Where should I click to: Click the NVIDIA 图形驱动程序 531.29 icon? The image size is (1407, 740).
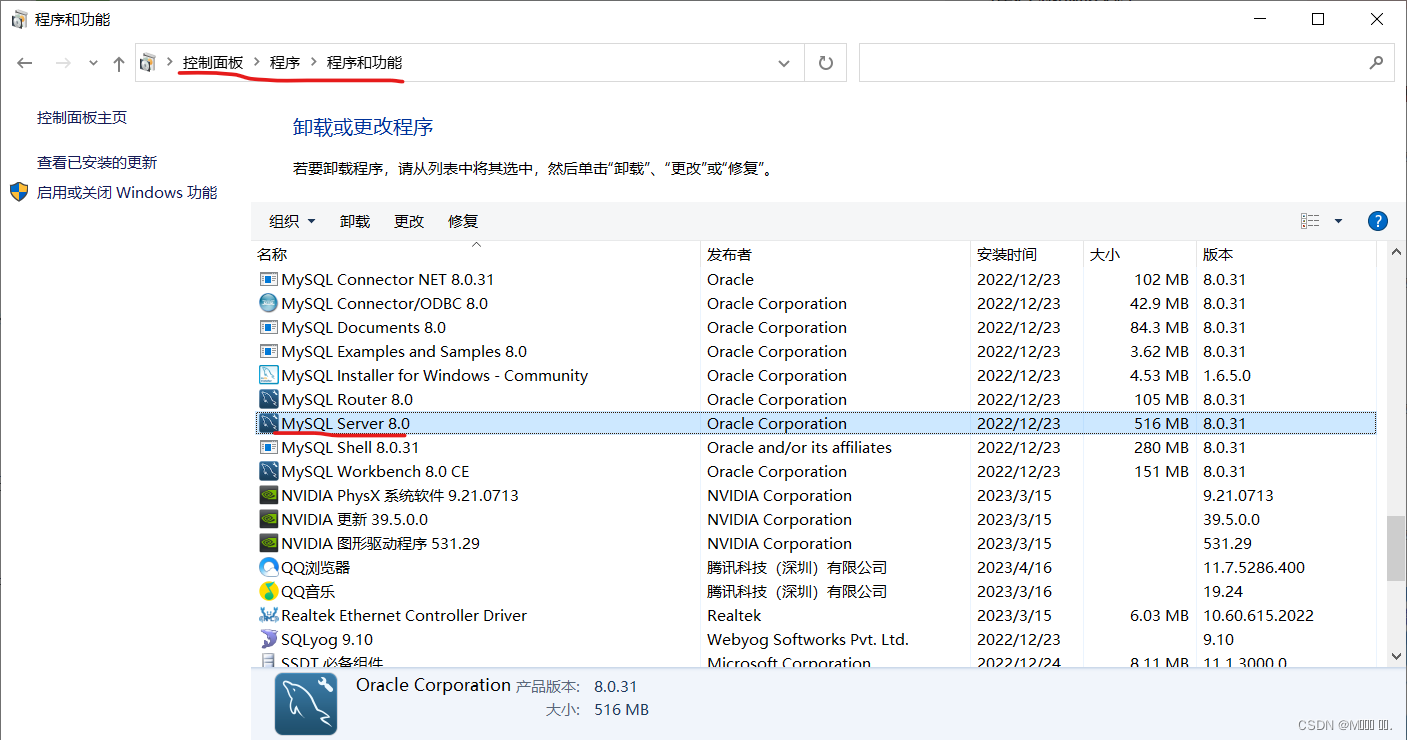pyautogui.click(x=268, y=543)
